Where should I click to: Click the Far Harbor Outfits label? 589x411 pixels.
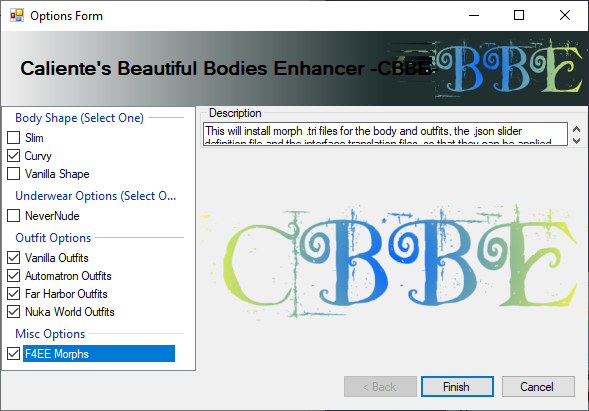pyautogui.click(x=66, y=294)
